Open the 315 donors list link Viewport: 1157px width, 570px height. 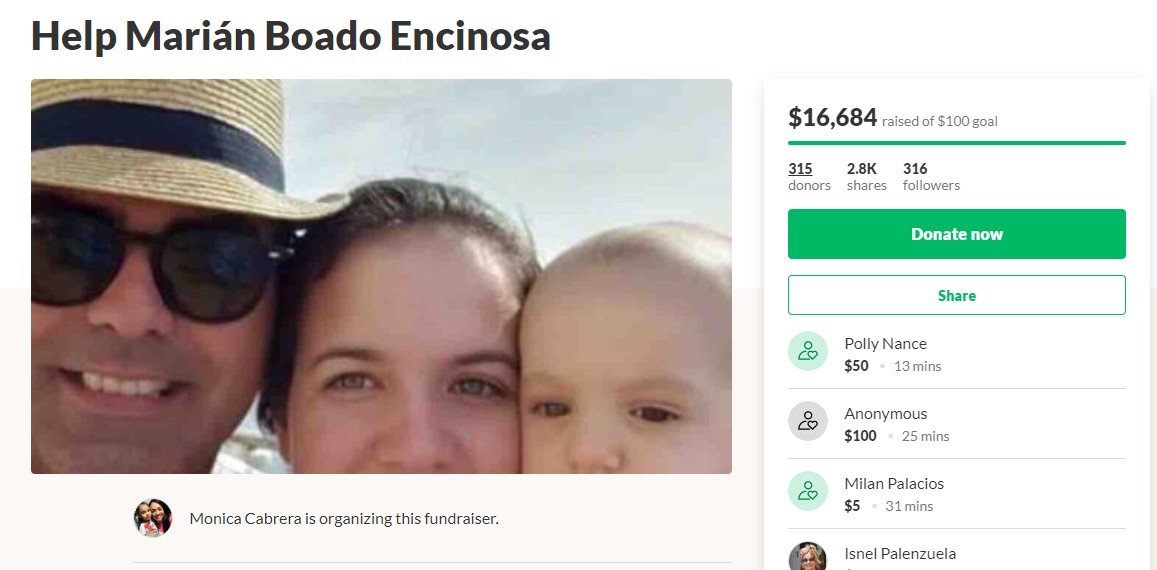(x=809, y=176)
